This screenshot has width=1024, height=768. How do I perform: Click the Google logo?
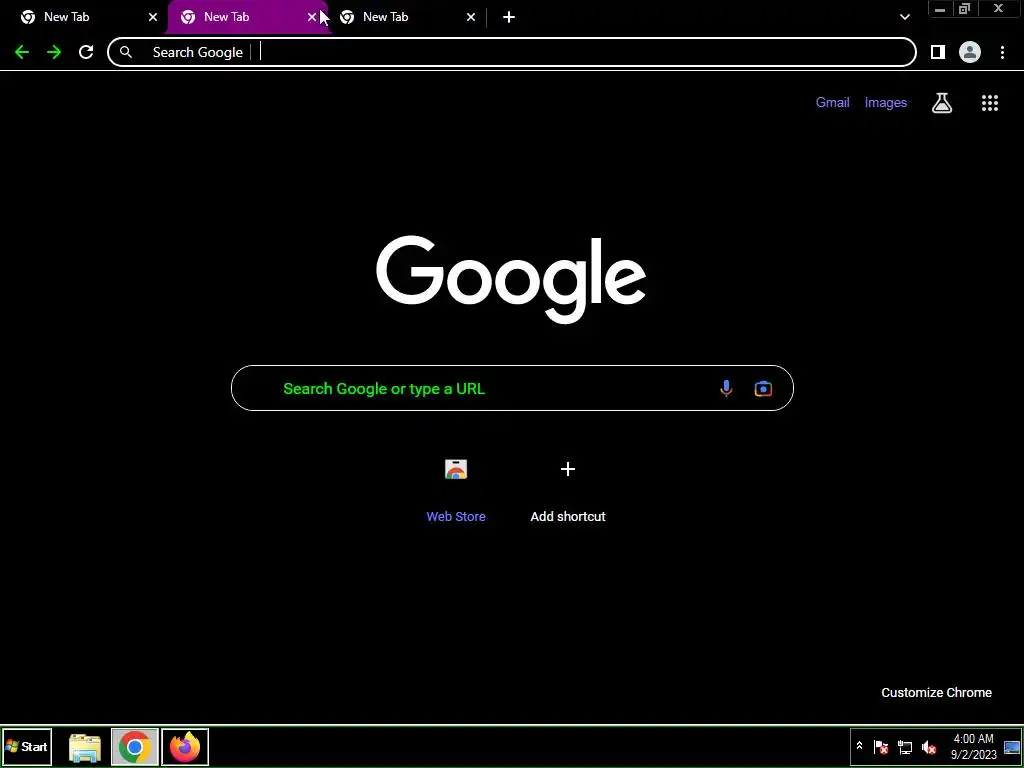pos(511,280)
